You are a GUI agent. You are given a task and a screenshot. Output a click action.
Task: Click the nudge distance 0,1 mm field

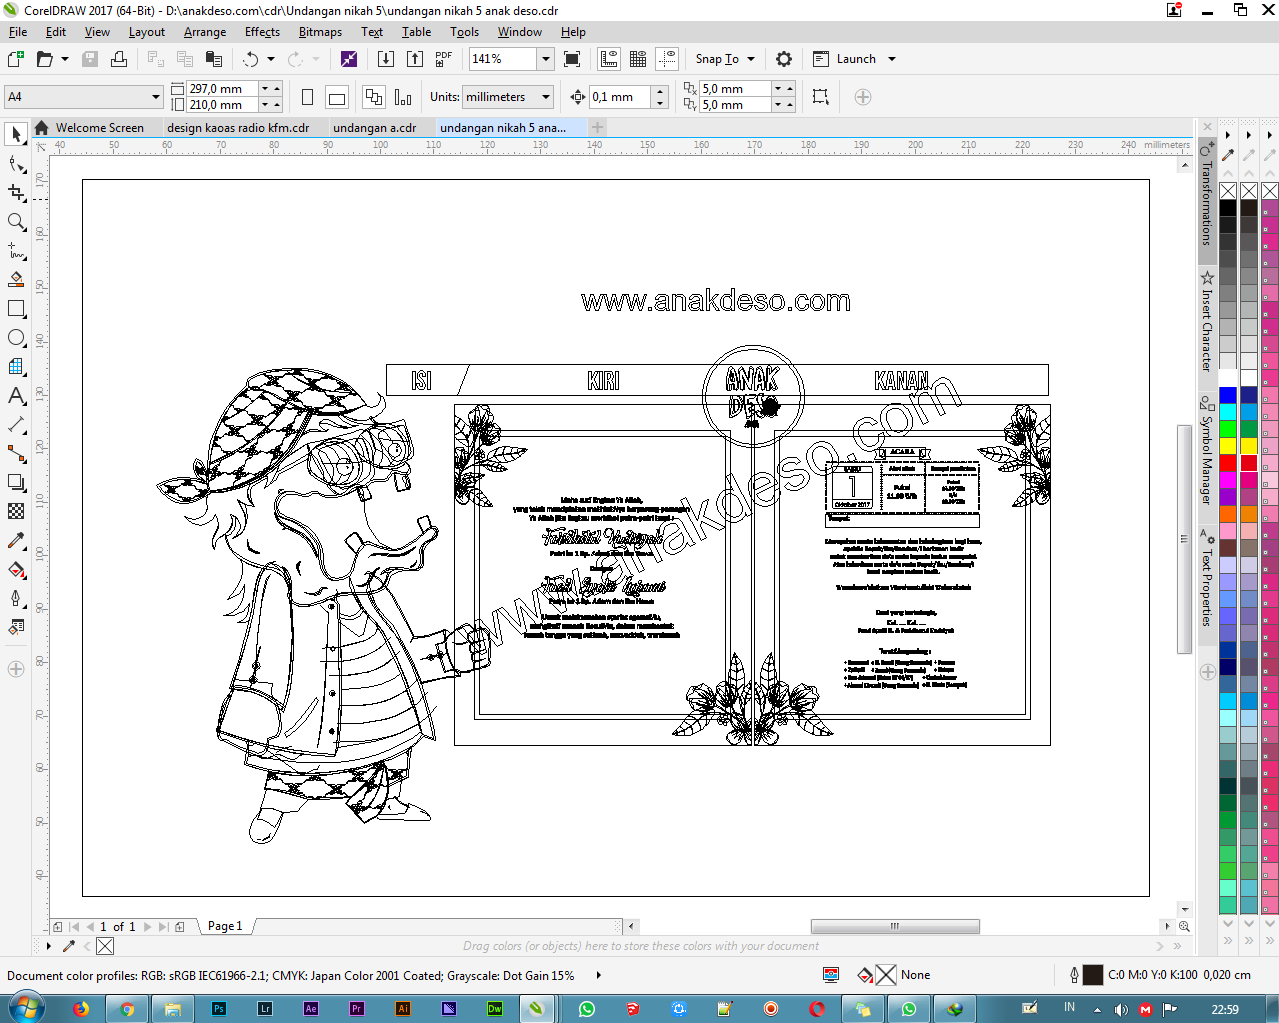tap(620, 97)
